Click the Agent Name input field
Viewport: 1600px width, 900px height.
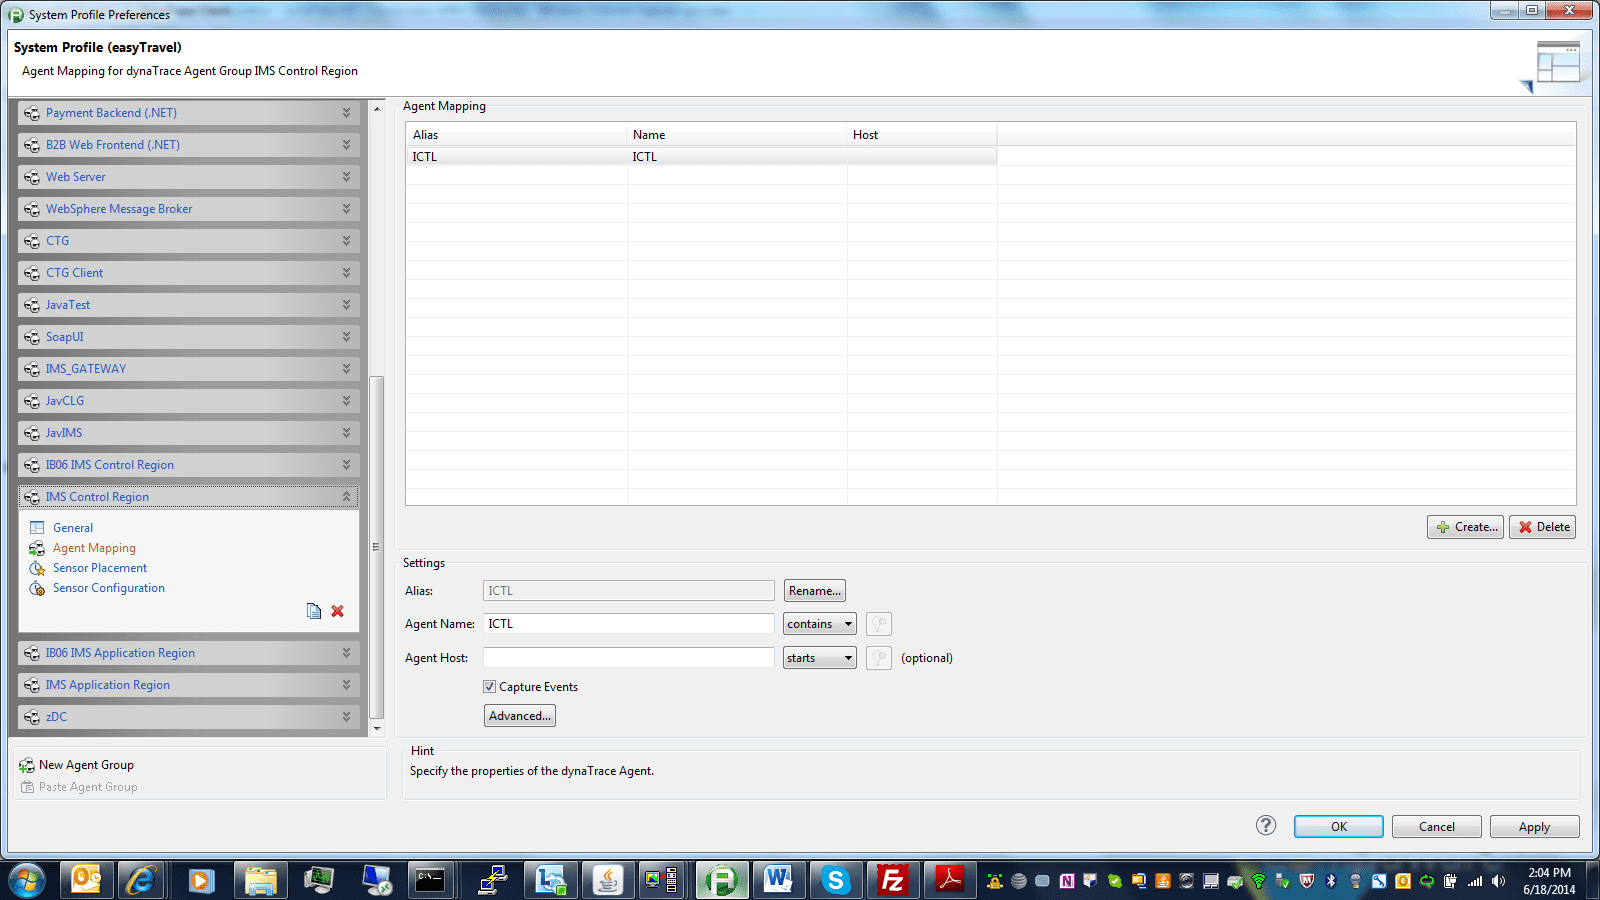pos(629,624)
